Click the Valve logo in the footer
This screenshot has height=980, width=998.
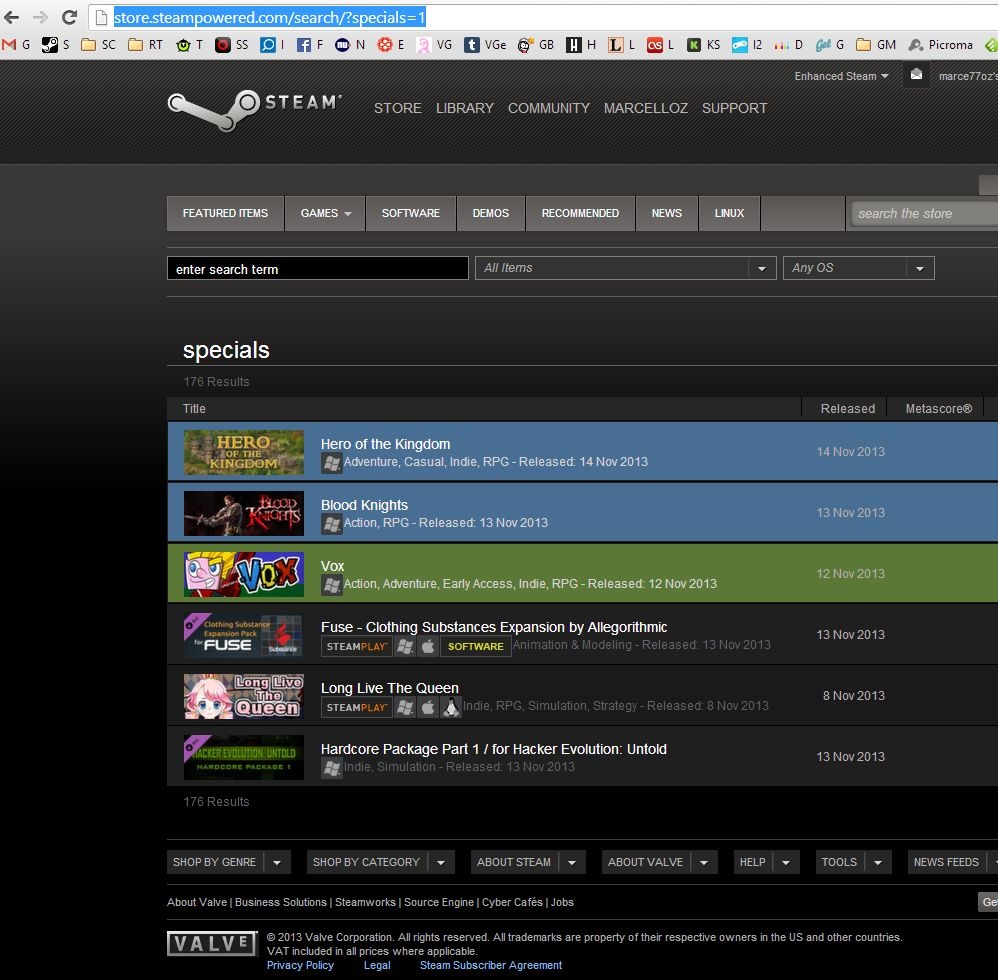point(212,943)
